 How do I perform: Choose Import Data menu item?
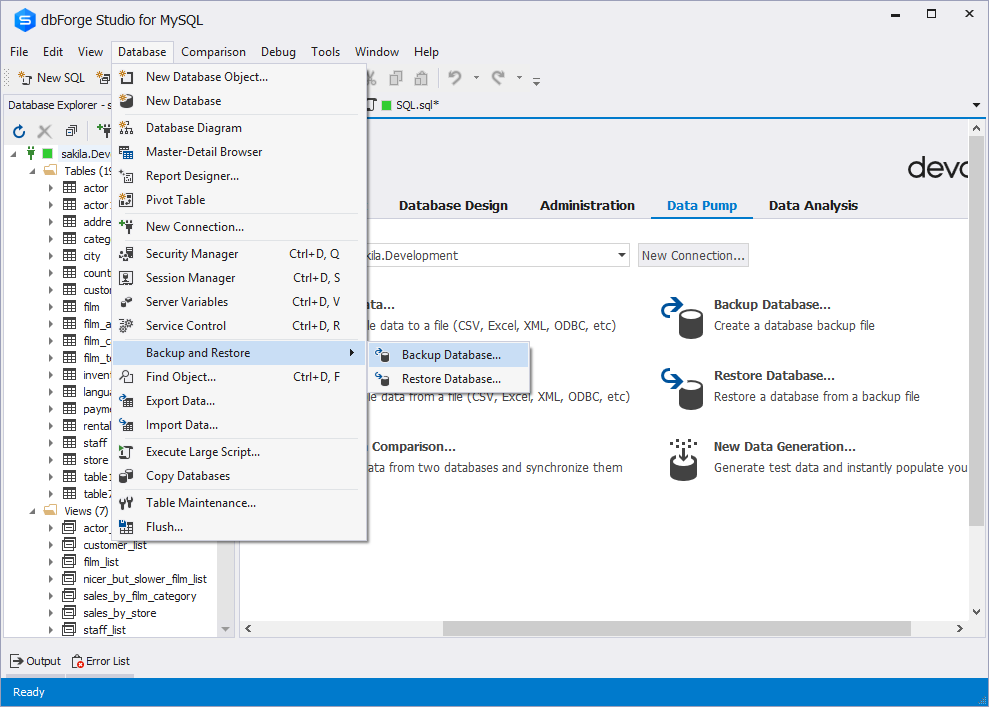click(x=240, y=425)
